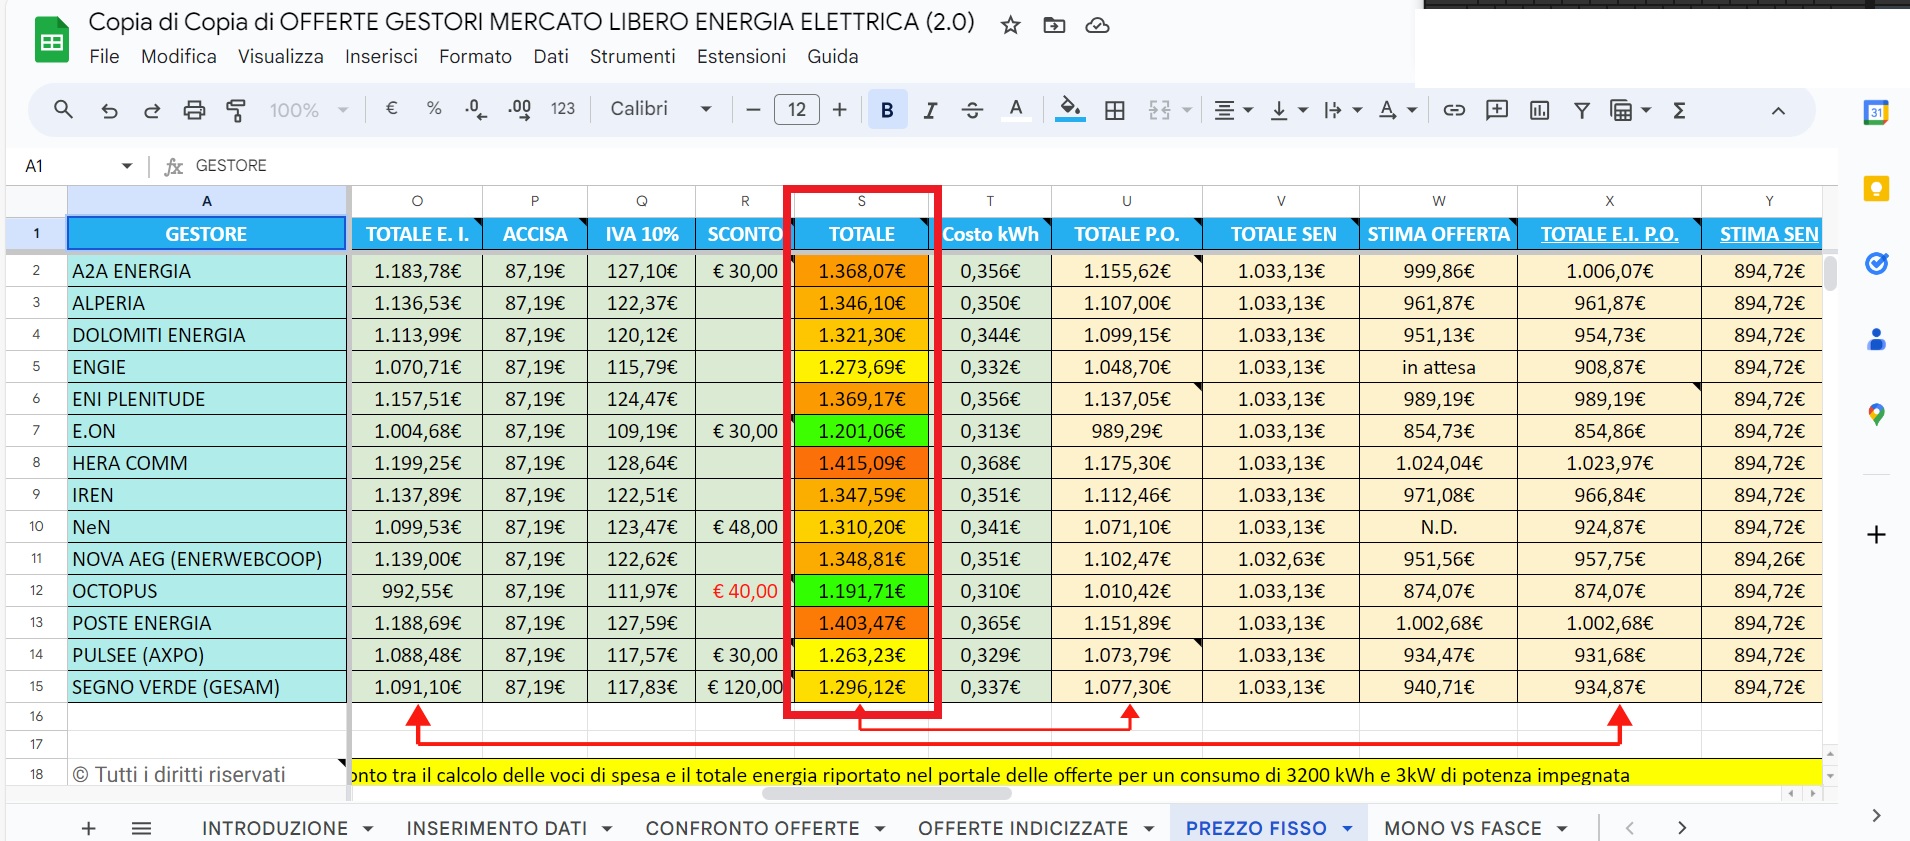
Task: Open text wrapping dropdown
Action: tap(1342, 110)
